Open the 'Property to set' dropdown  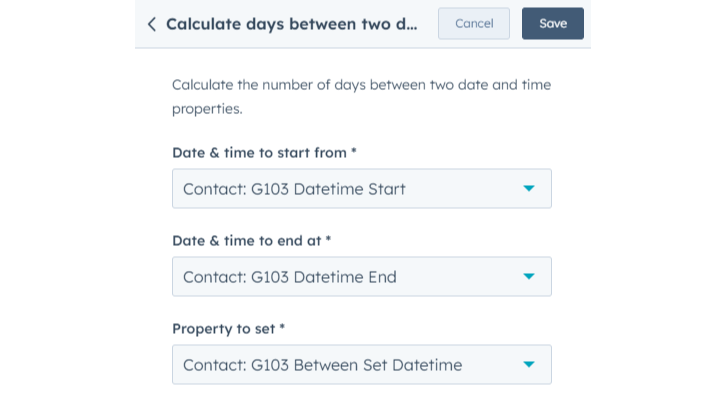pos(361,364)
